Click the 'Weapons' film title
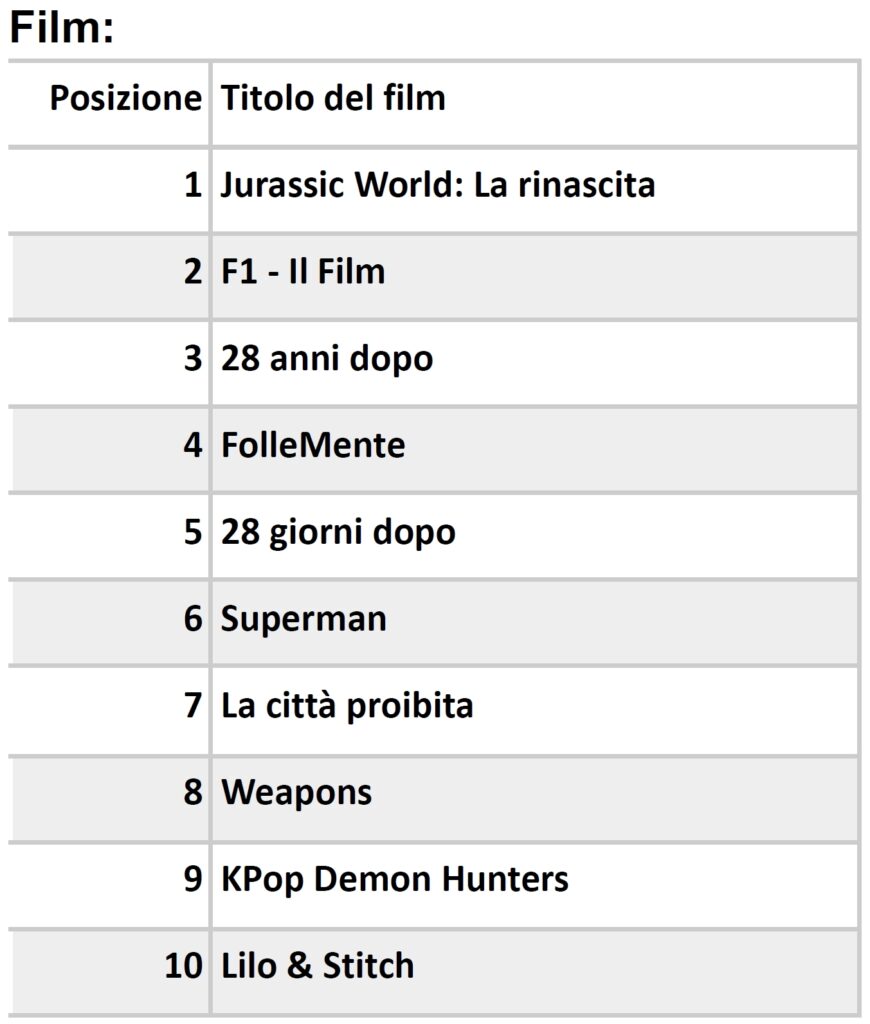This screenshot has height=1024, width=870. click(297, 793)
